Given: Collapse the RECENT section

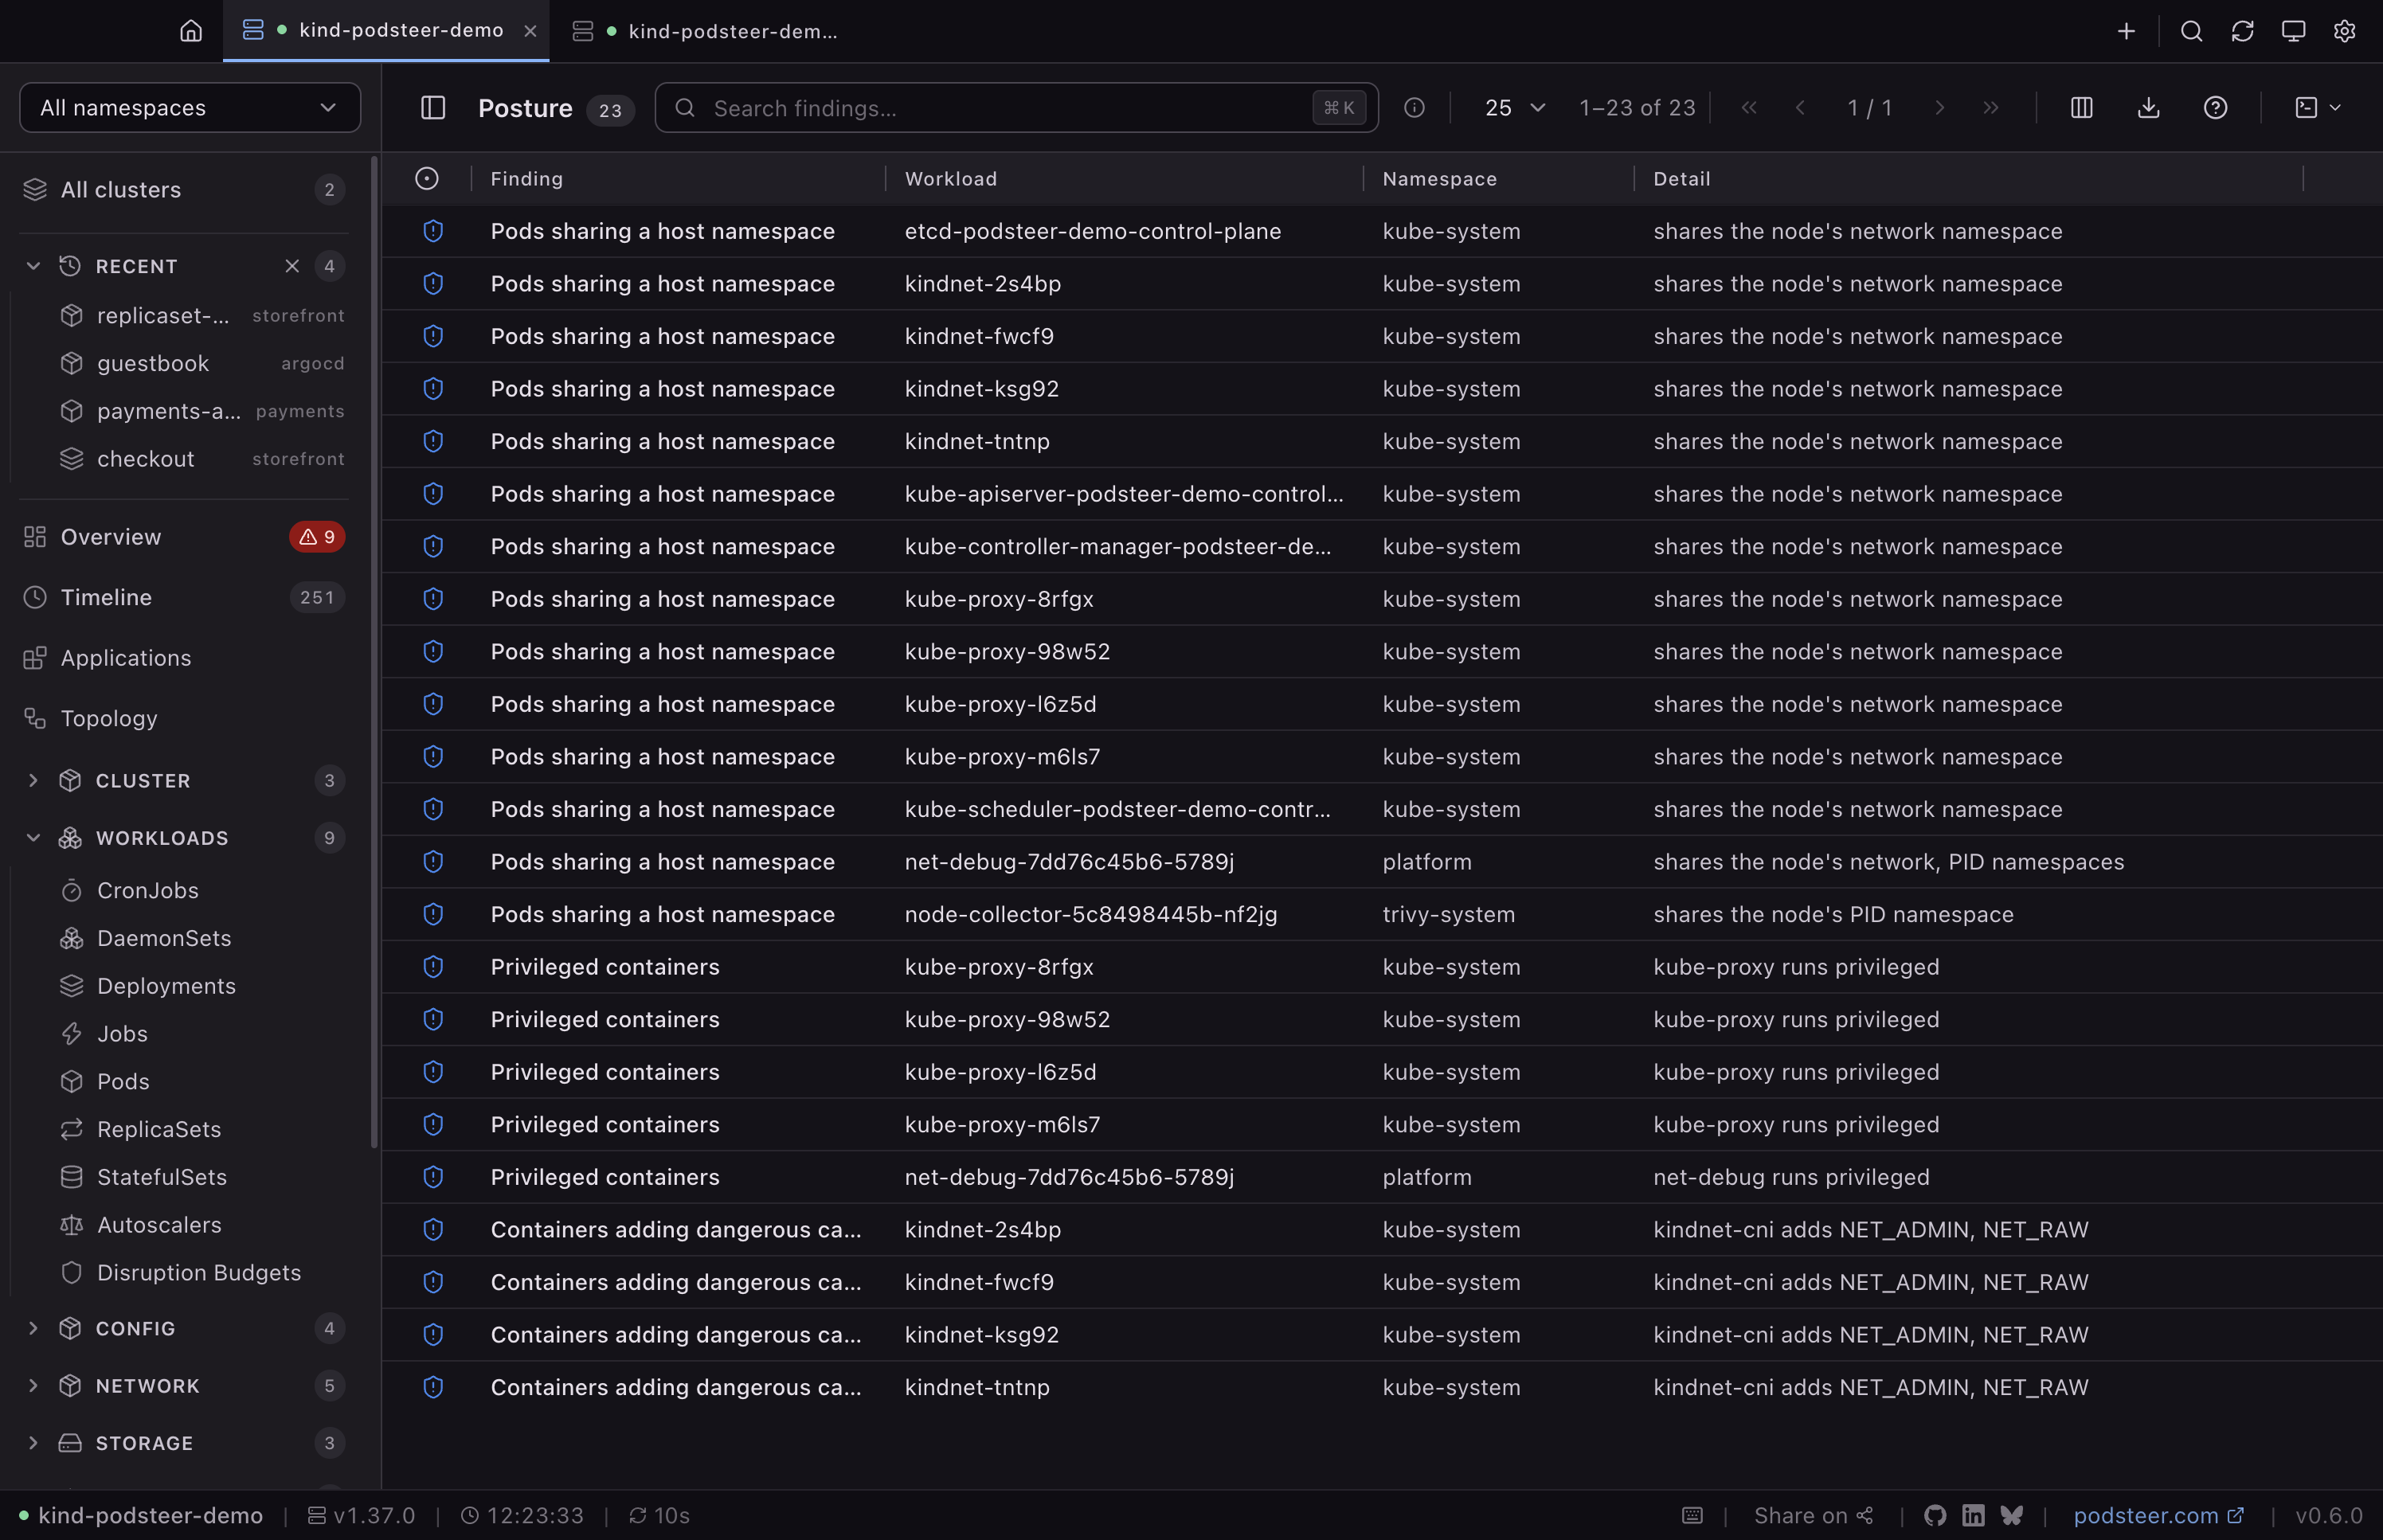Looking at the screenshot, I should (x=33, y=266).
